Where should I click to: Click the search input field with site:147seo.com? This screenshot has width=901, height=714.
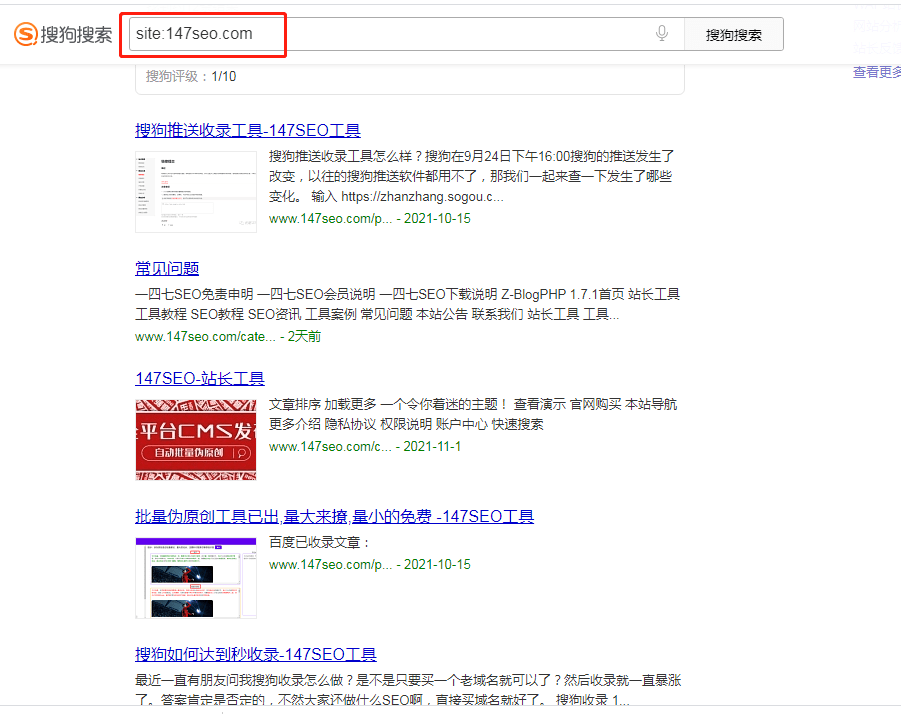pyautogui.click(x=406, y=34)
